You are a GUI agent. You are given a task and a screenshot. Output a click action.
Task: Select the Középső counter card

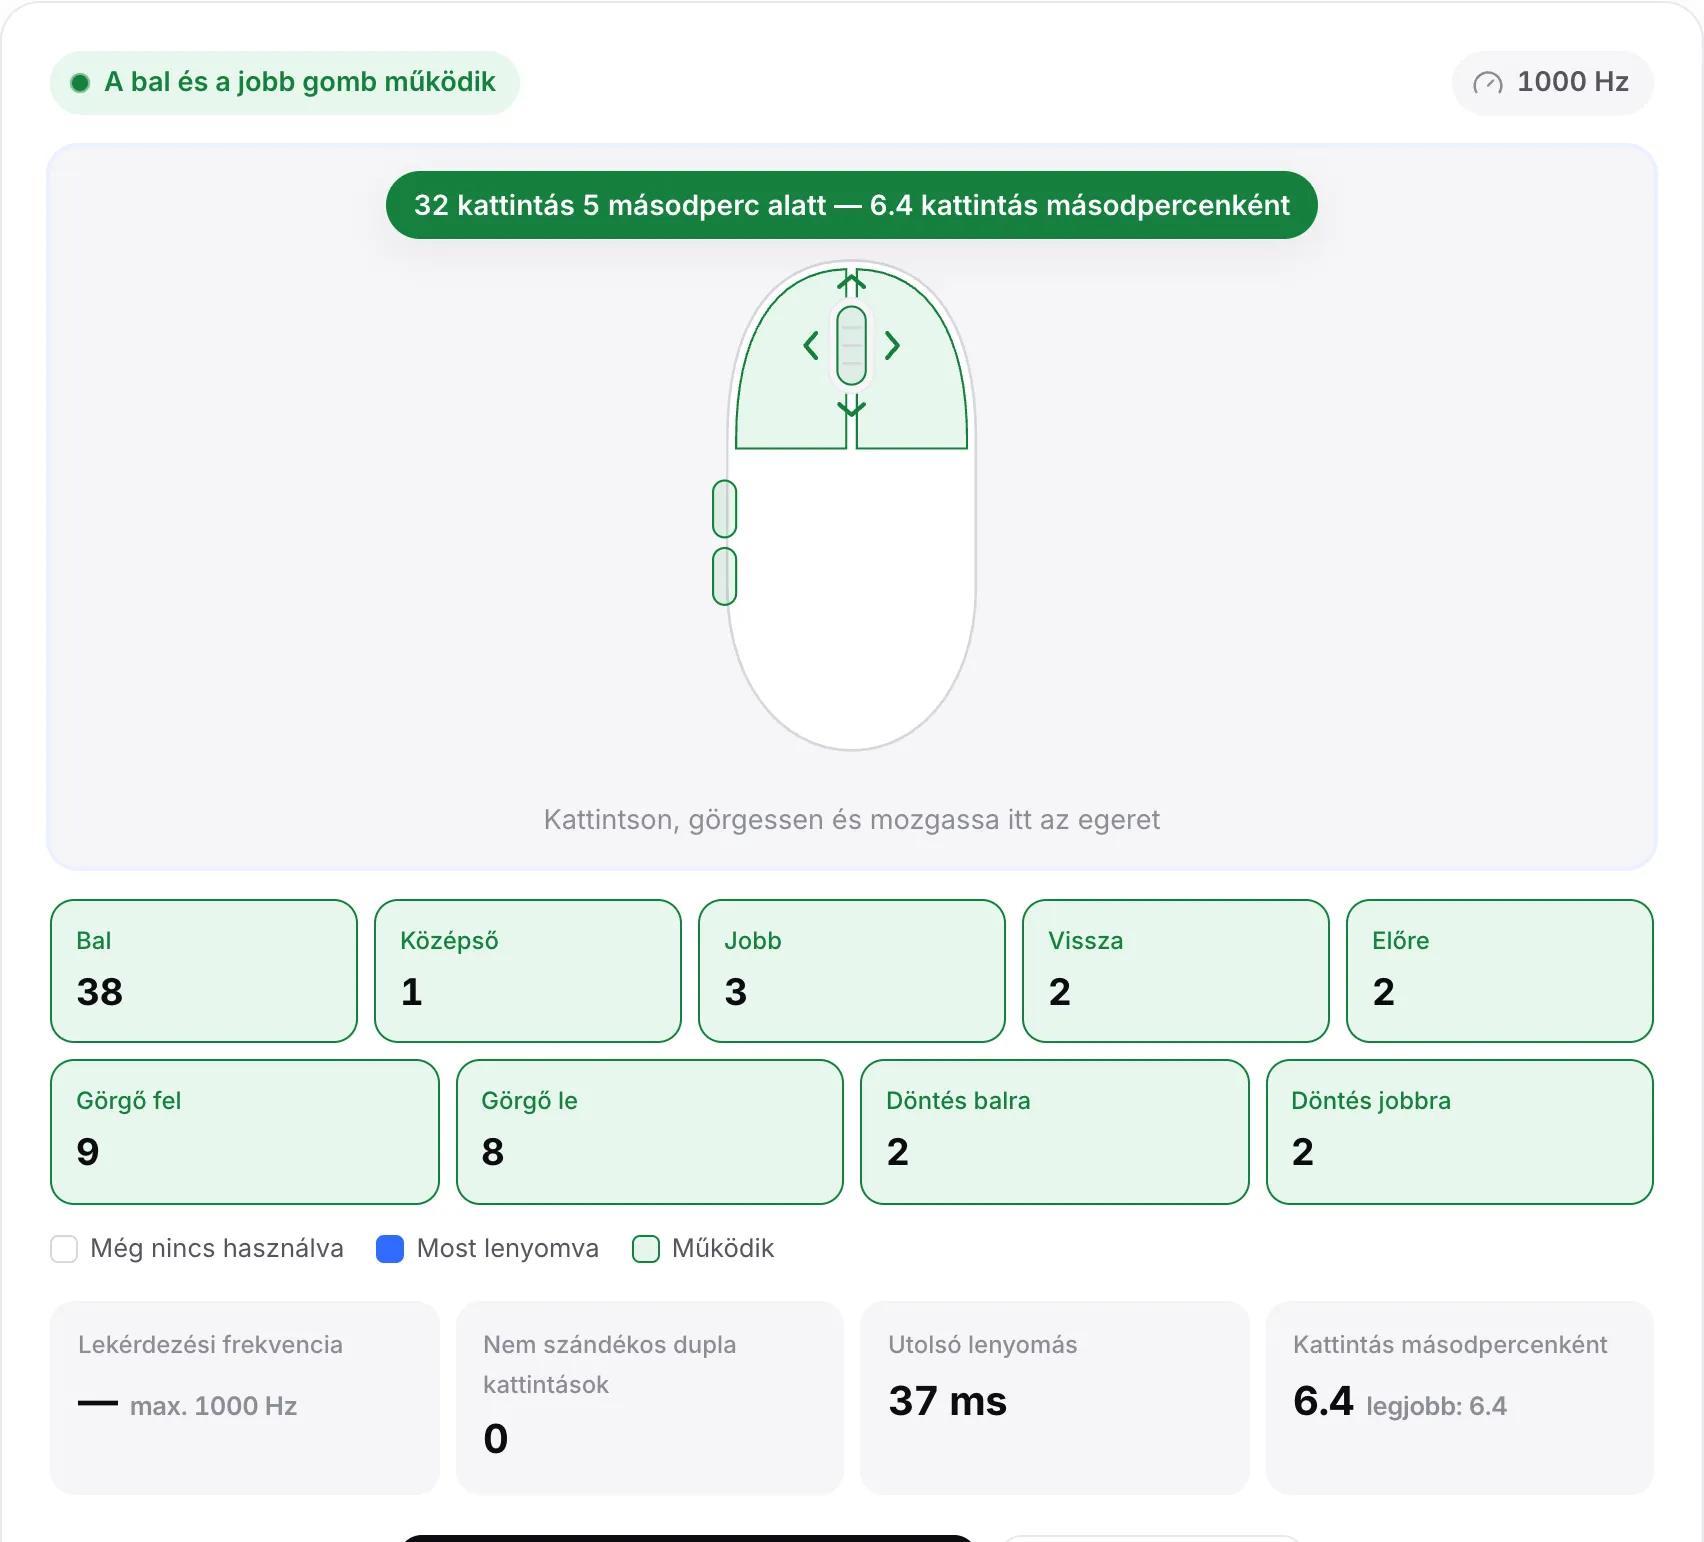(528, 971)
